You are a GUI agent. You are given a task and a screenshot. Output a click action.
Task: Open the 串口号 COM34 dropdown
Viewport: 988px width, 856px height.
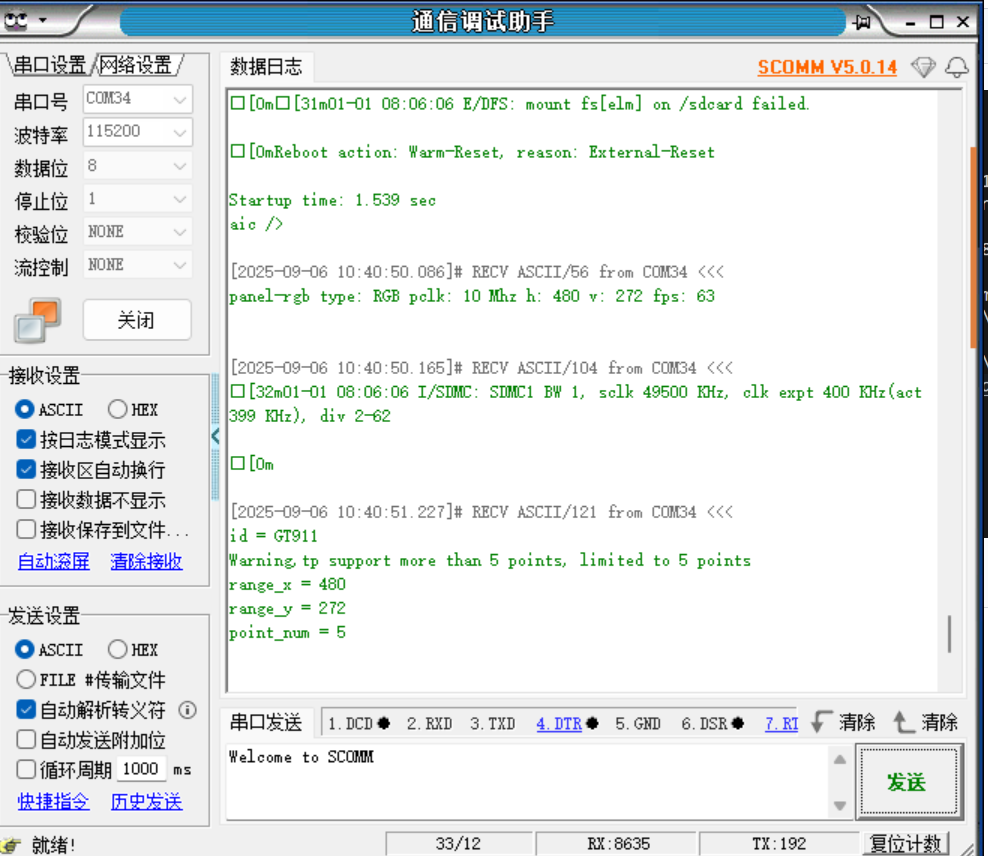(137, 99)
